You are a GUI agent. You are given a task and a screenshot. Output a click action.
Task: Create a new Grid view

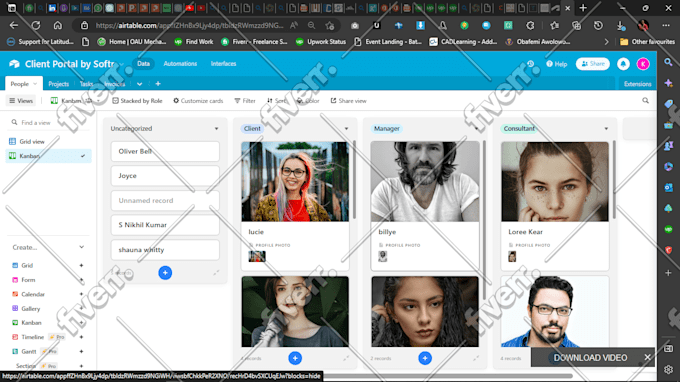click(48, 265)
